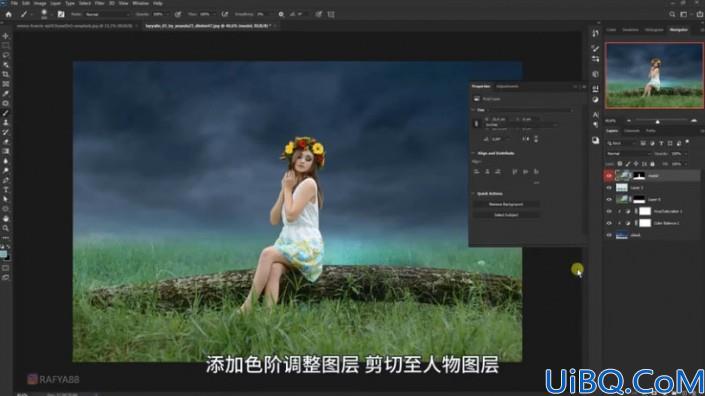Open brush Opacity dropdown in options bar

[167, 14]
